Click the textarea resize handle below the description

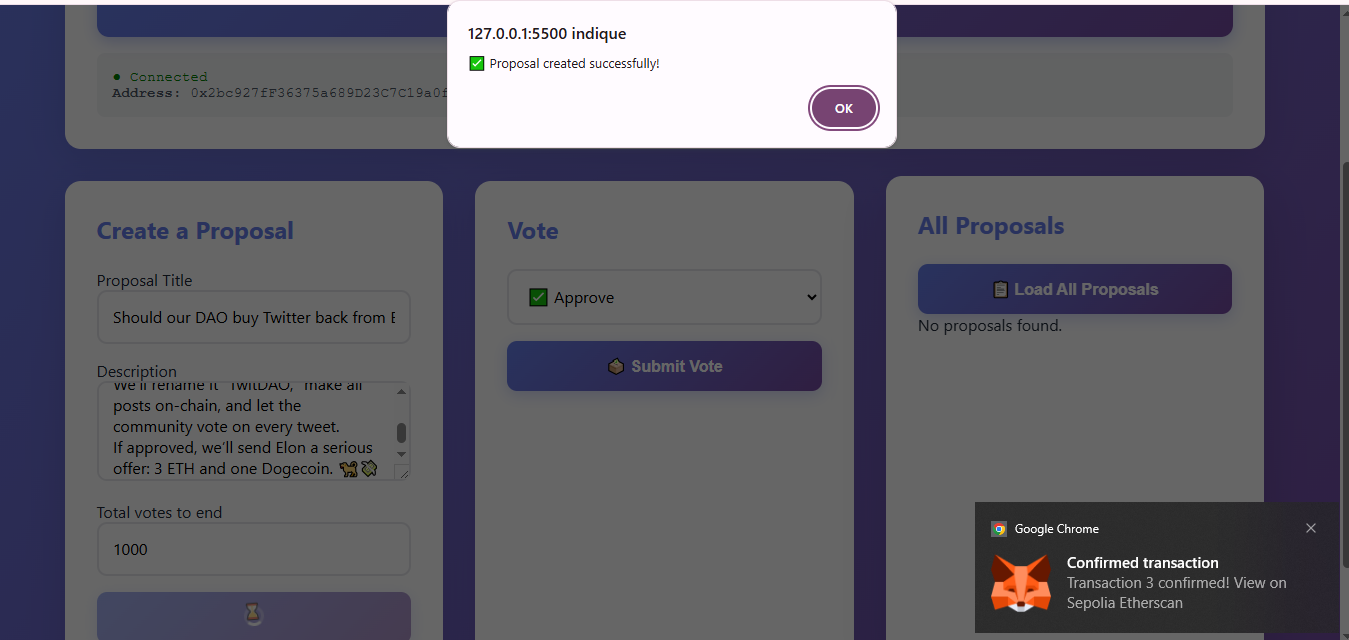click(x=404, y=473)
